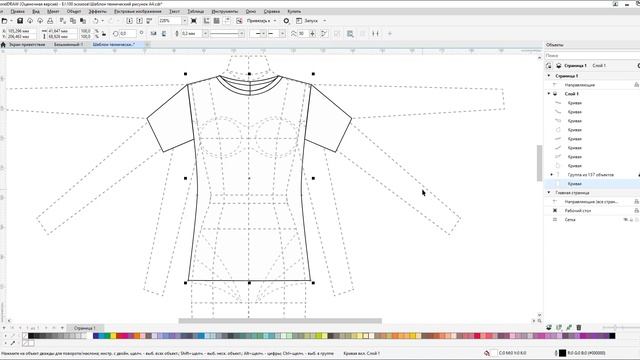Click the Export icon in toolbar

click(139, 20)
